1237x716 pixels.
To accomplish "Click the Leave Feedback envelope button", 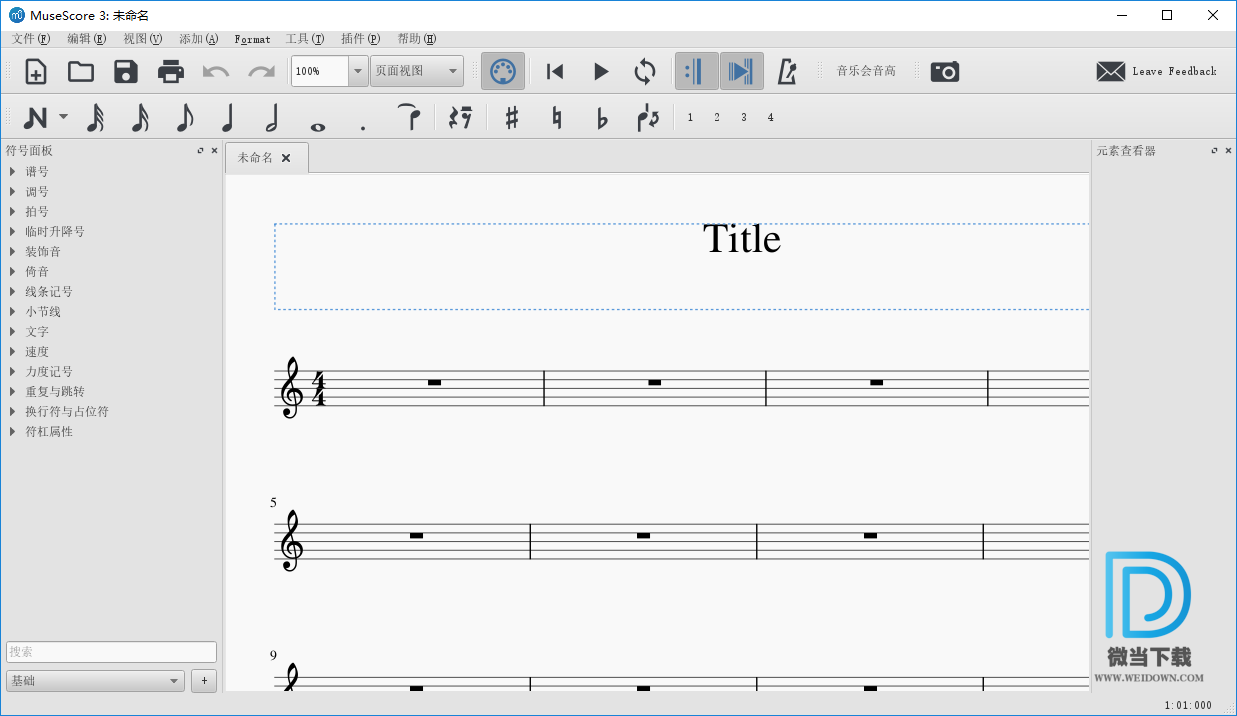I will [1156, 71].
